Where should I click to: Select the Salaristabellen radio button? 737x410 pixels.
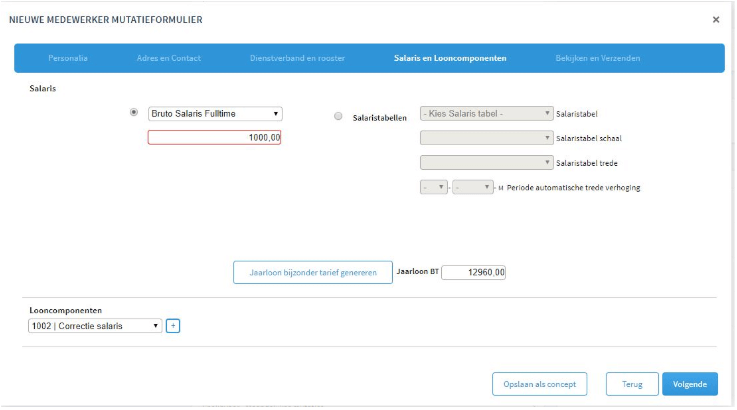(x=338, y=117)
